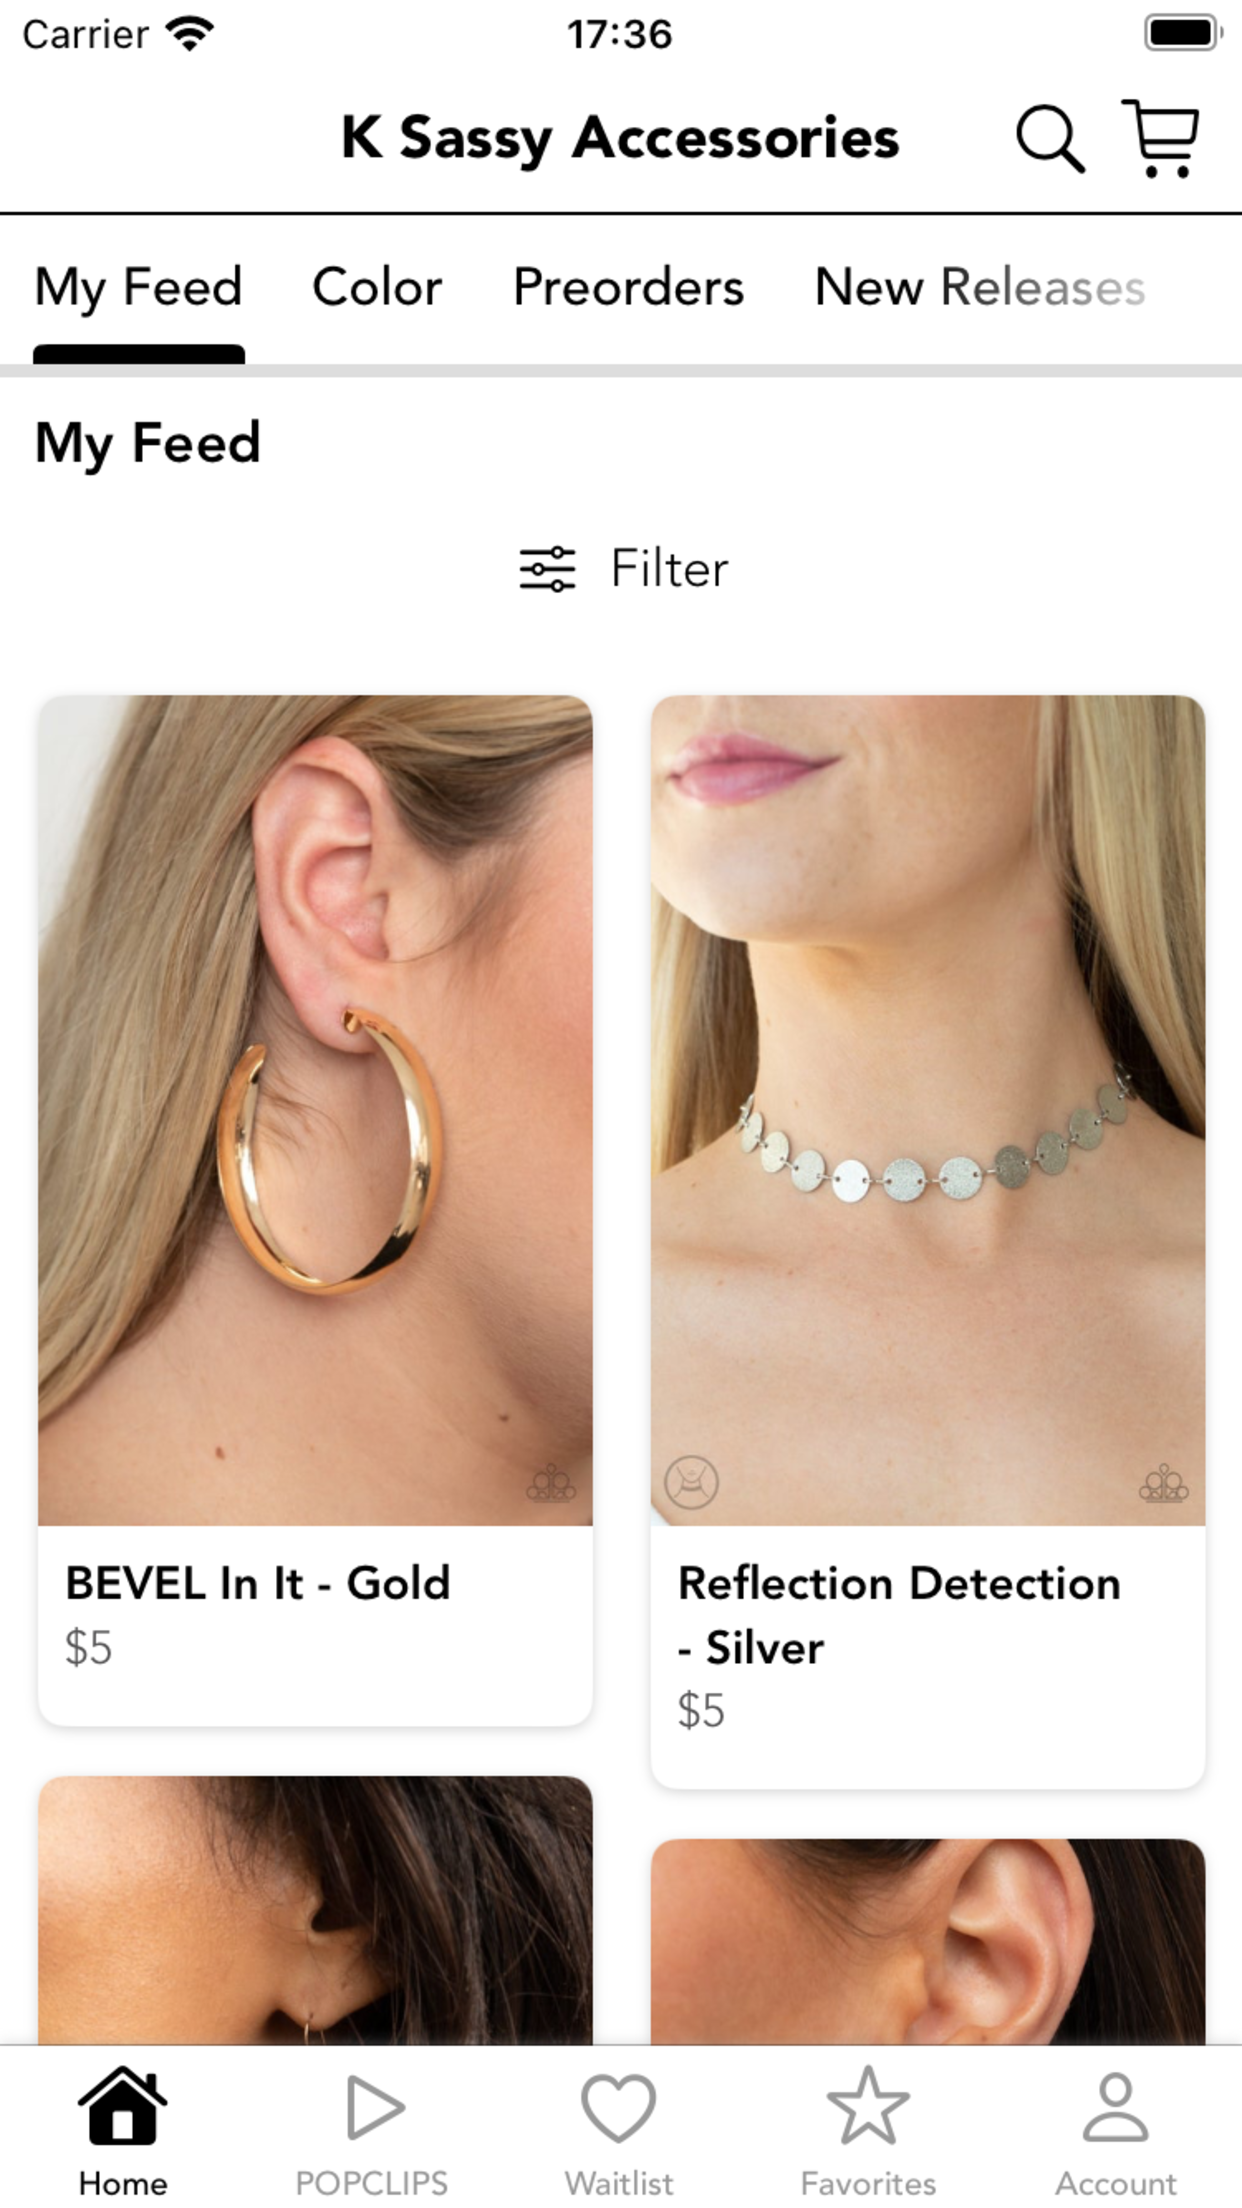Viewport: 1242px width, 2208px height.
Task: Open the partially visible bottom-left product image
Action: pyautogui.click(x=315, y=1910)
